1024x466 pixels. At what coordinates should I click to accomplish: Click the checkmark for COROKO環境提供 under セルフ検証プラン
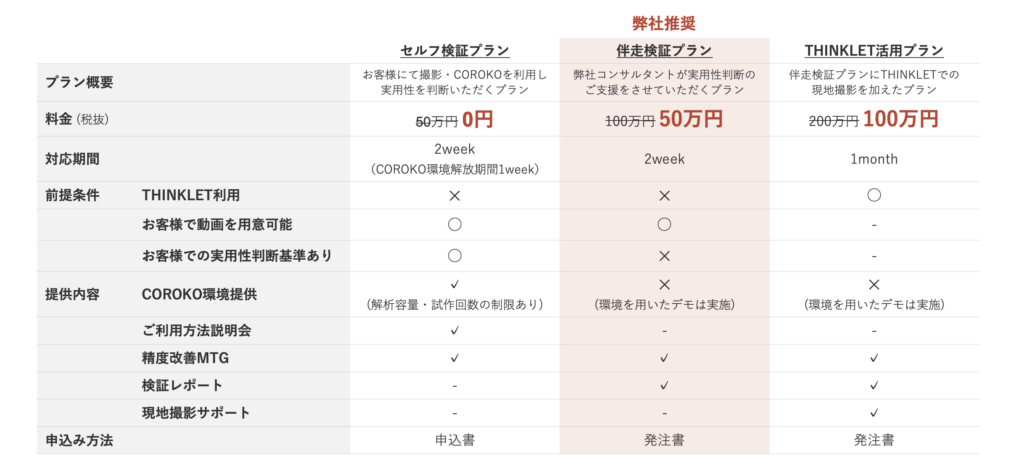pos(454,284)
